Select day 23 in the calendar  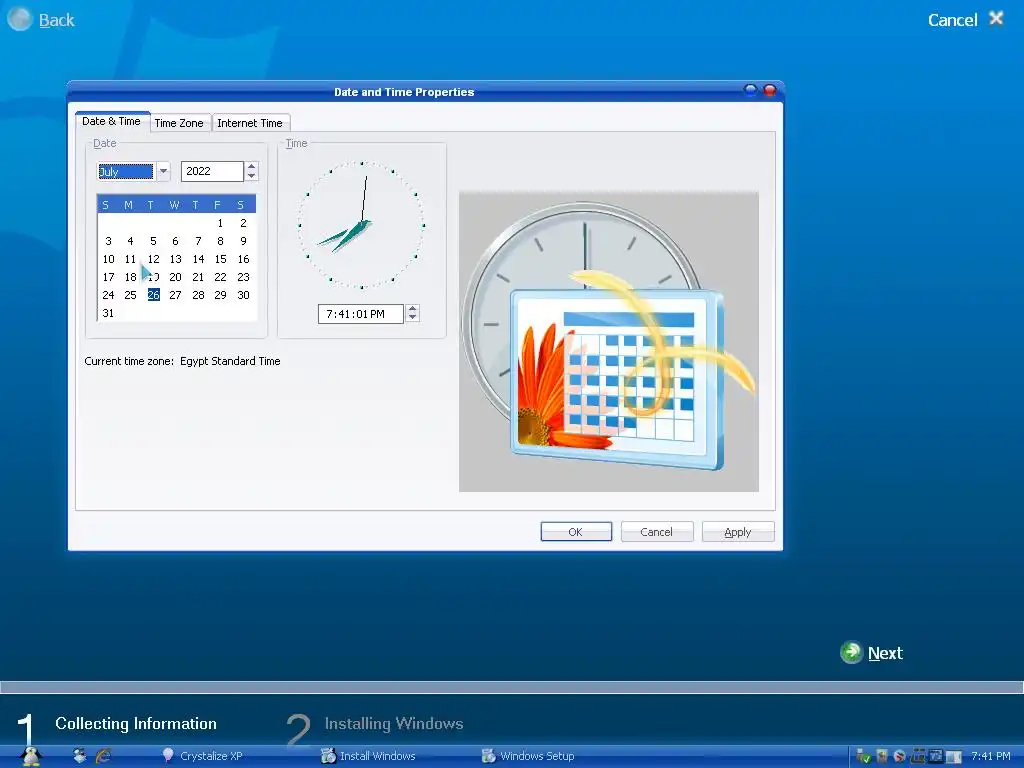pos(243,277)
